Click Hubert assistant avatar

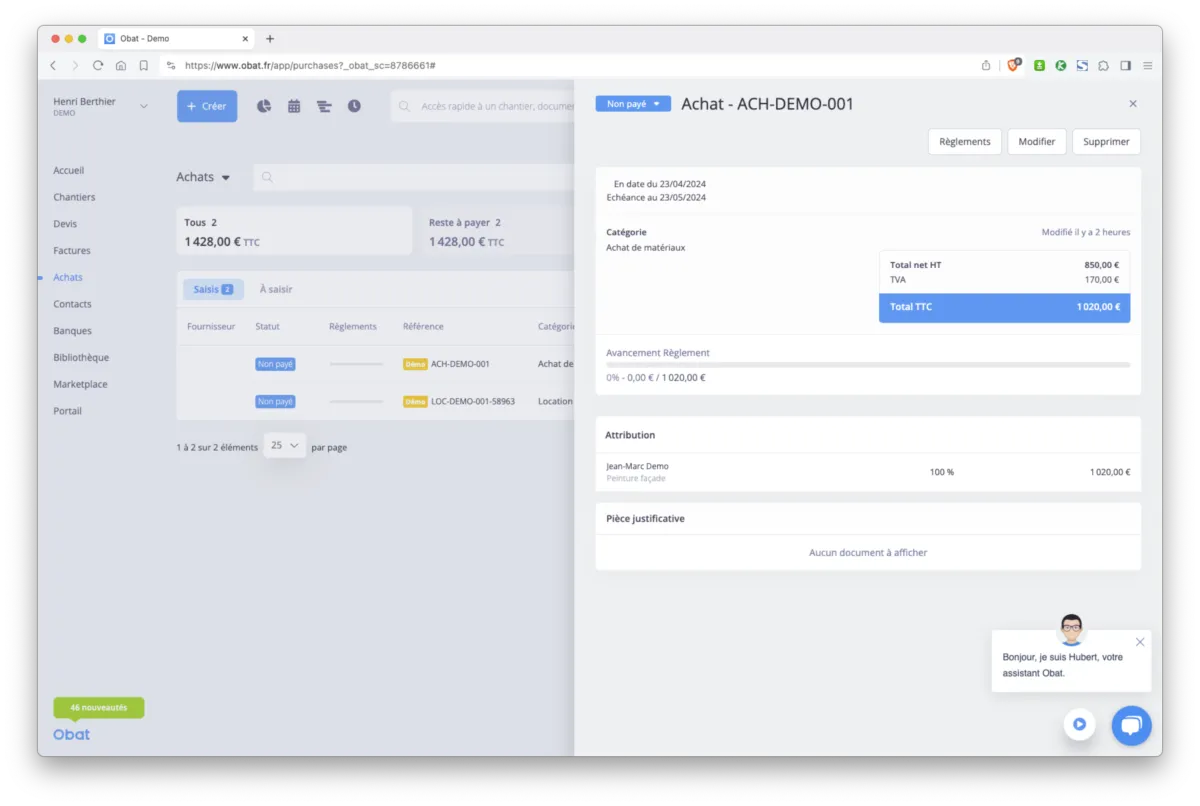coord(1072,630)
